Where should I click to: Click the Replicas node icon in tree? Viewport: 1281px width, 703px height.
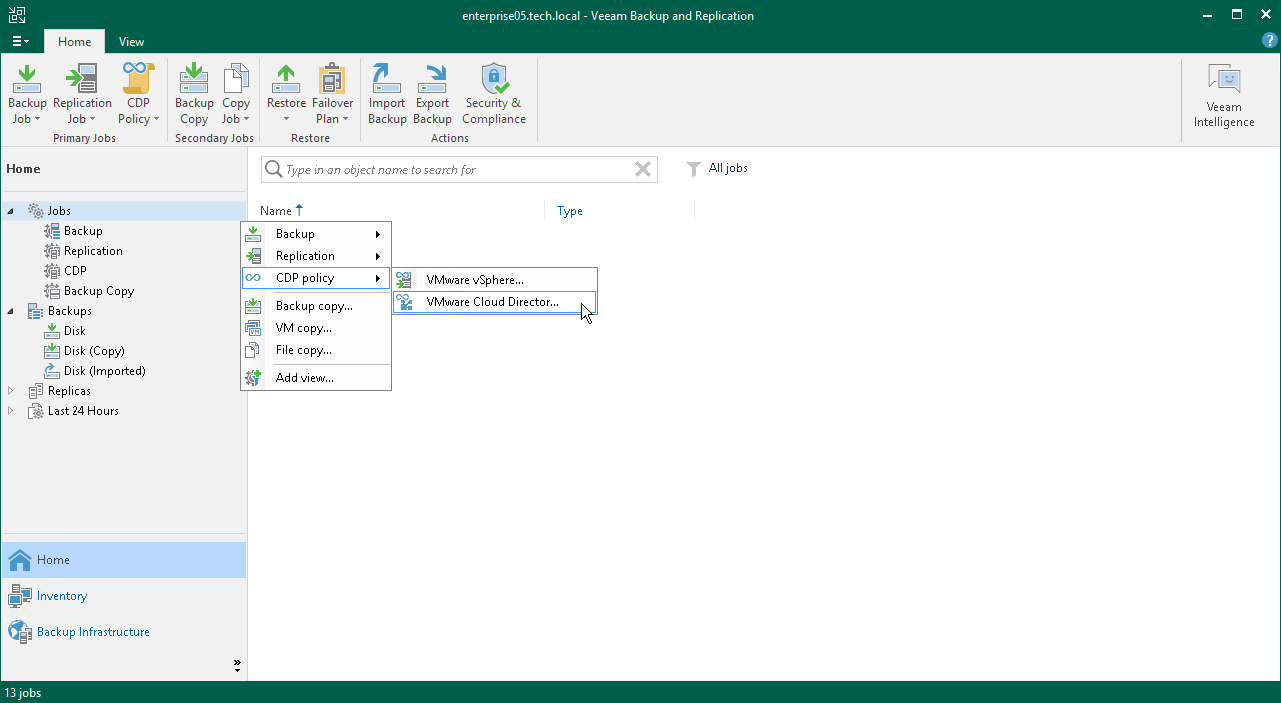(36, 391)
